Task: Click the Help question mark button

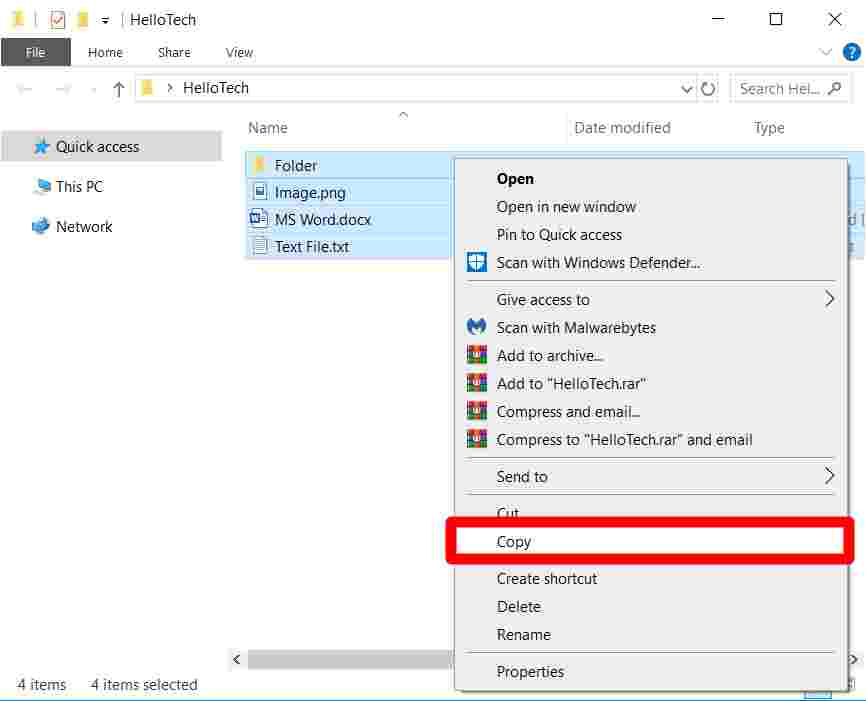Action: coord(851,52)
